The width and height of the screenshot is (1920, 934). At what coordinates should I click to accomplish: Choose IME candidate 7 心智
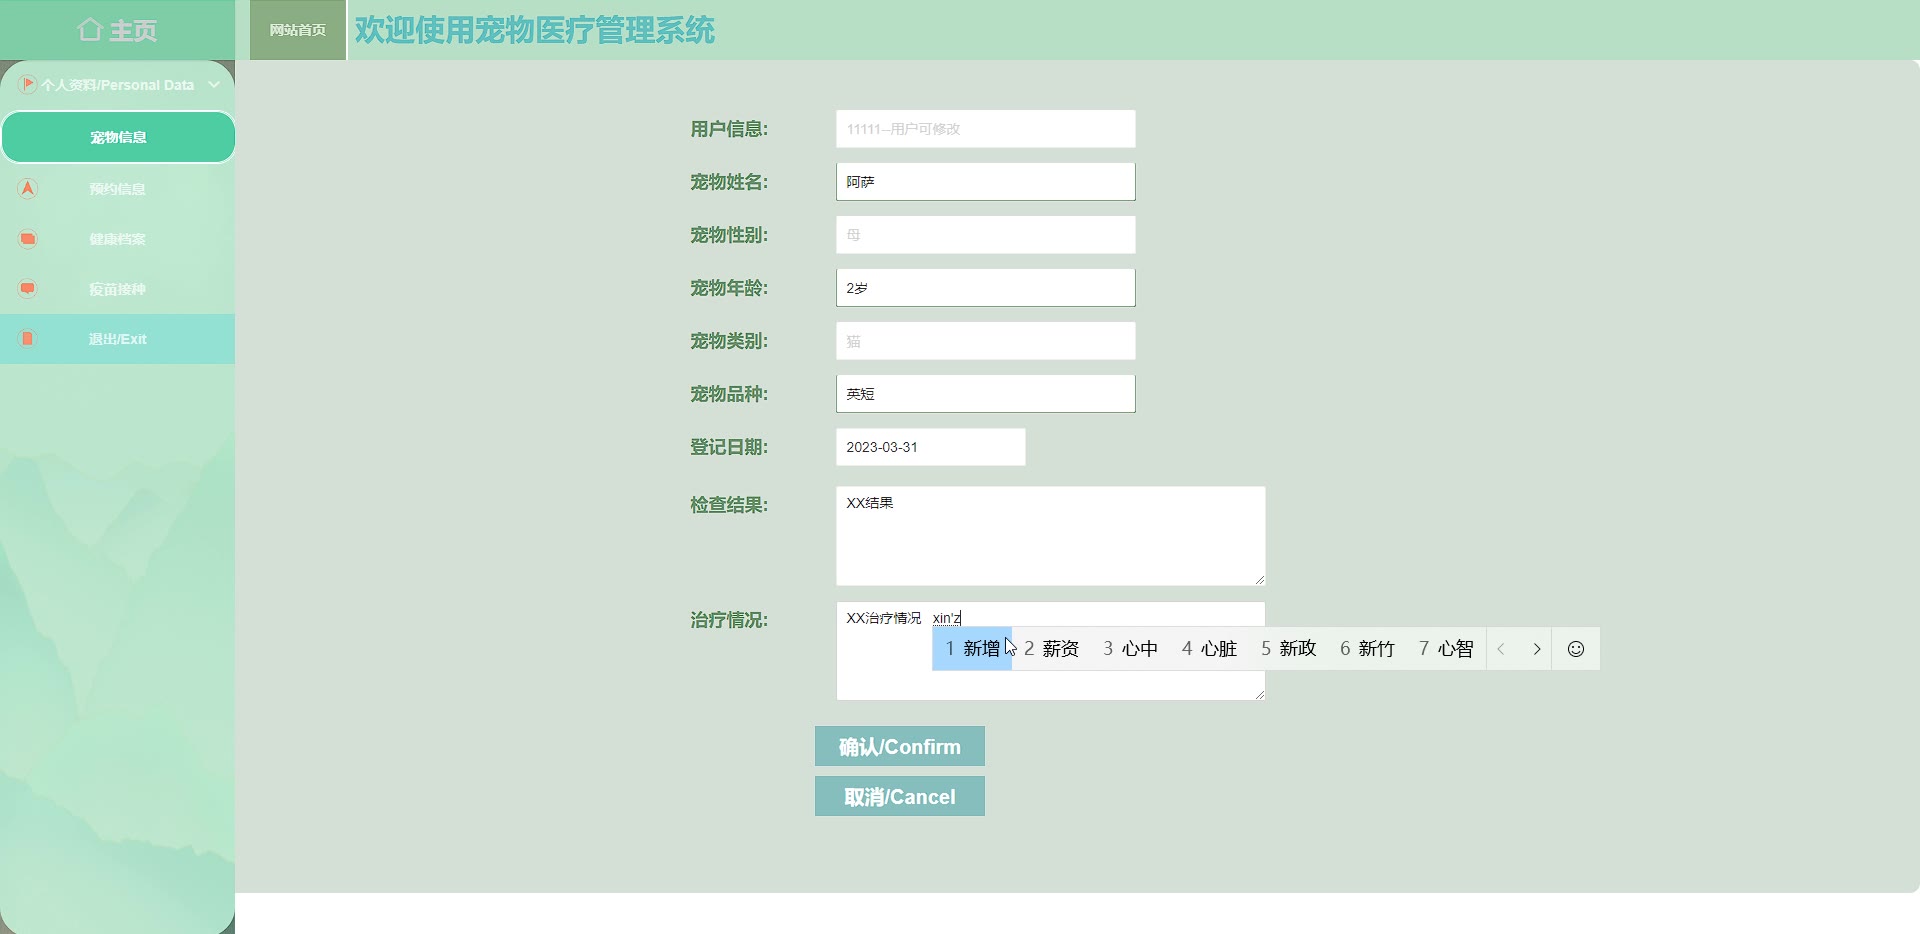click(x=1446, y=649)
